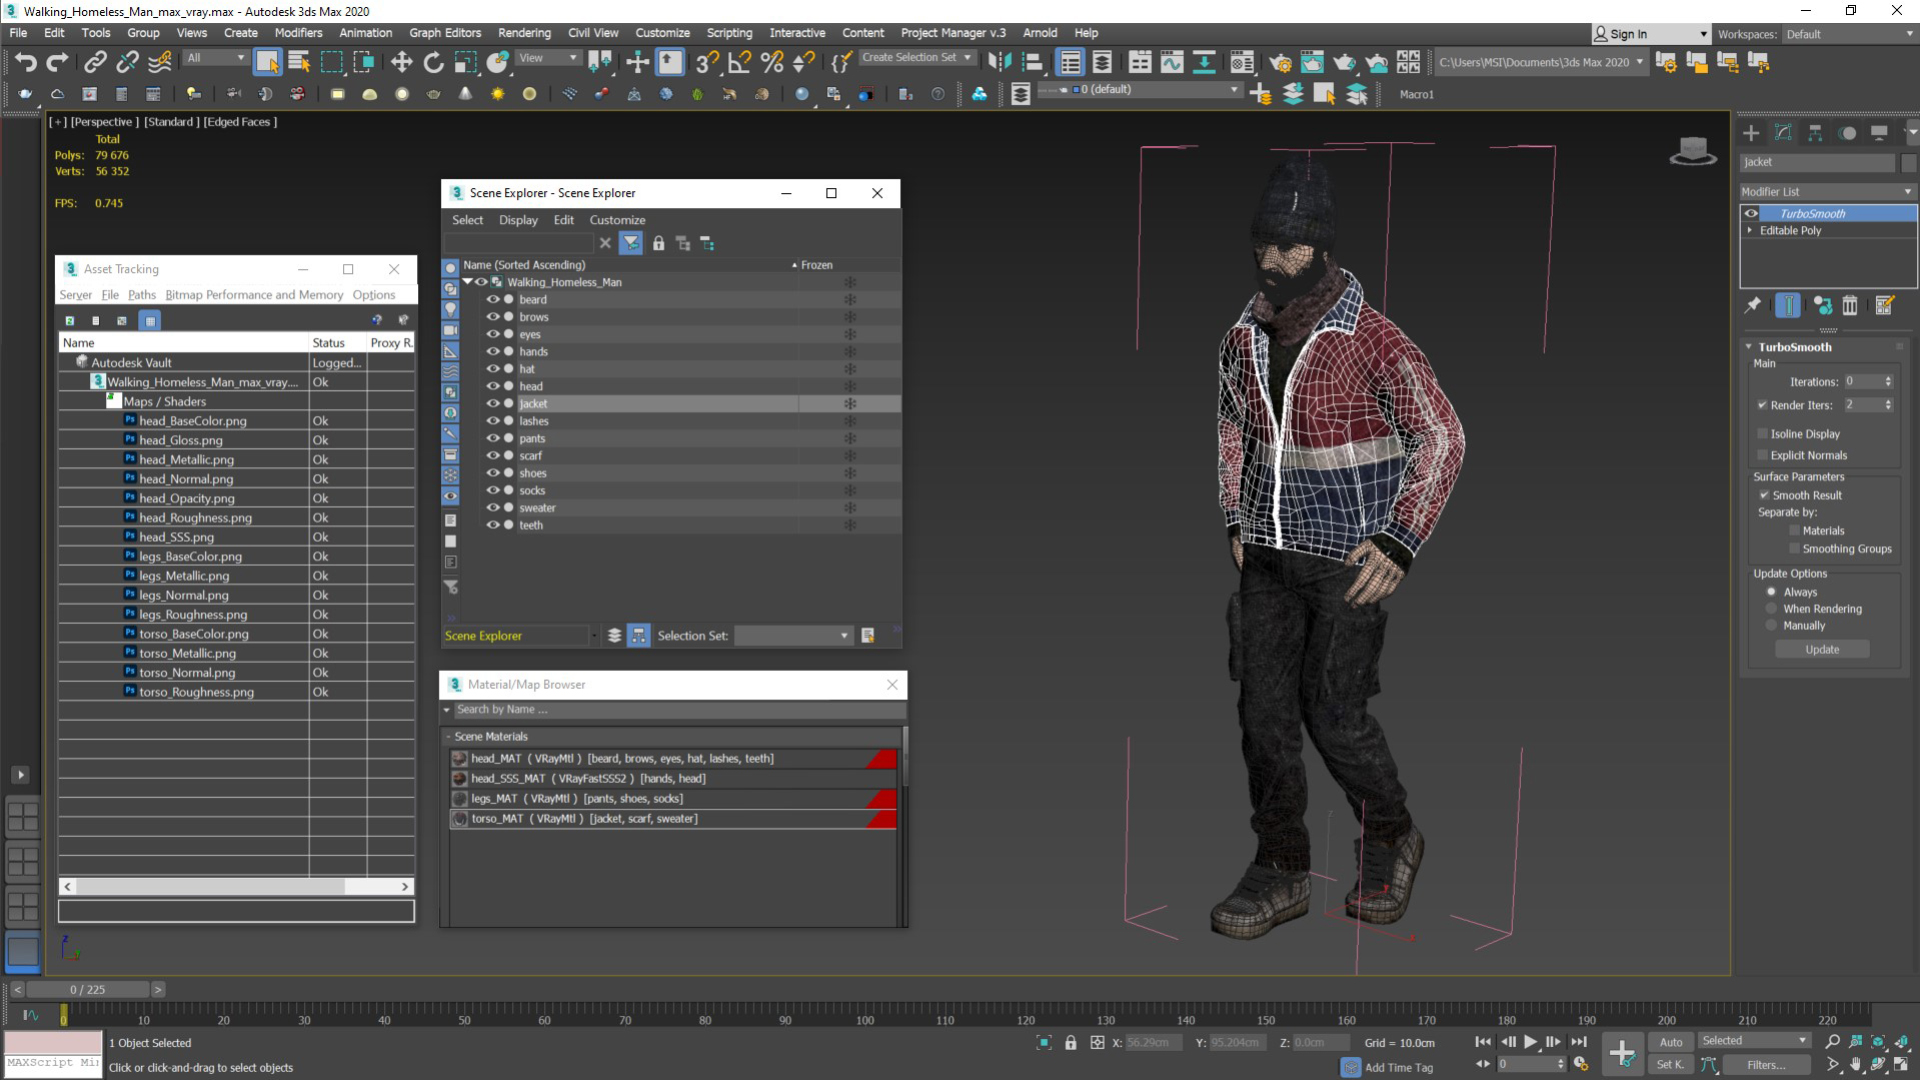The image size is (1920, 1080).
Task: Click the Play Animation button
Action: click(x=1530, y=1042)
